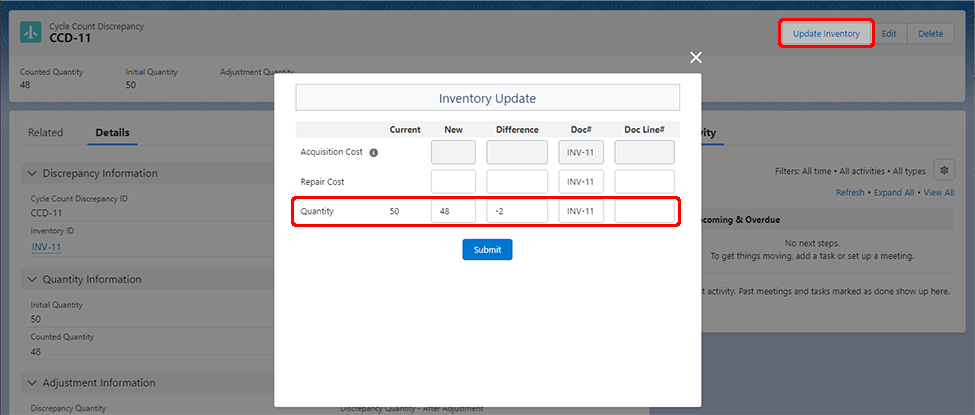The width and height of the screenshot is (975, 415).
Task: Collapse the Adjustment Information section
Action: pos(33,383)
